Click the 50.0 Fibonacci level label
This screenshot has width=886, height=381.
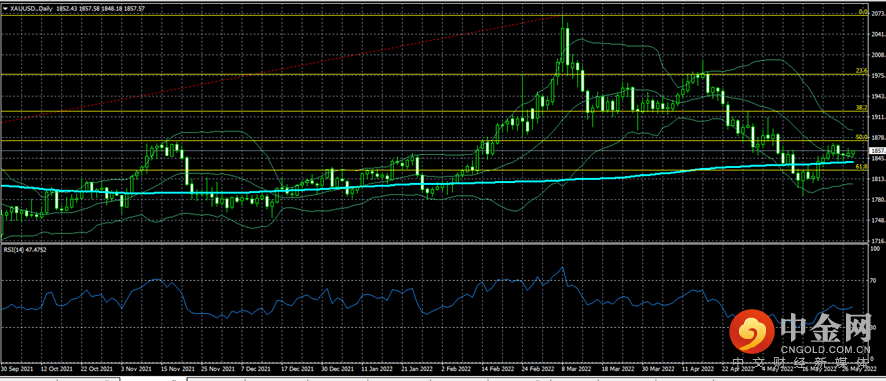(862, 136)
